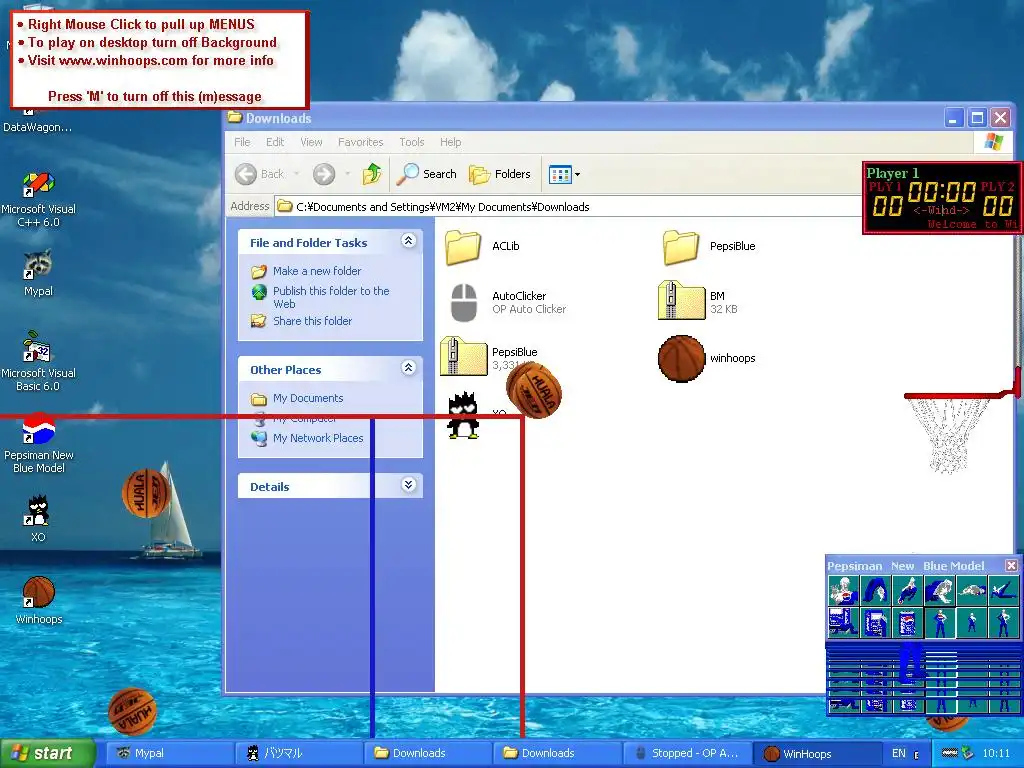Go to My Documents from Other Places

click(308, 398)
